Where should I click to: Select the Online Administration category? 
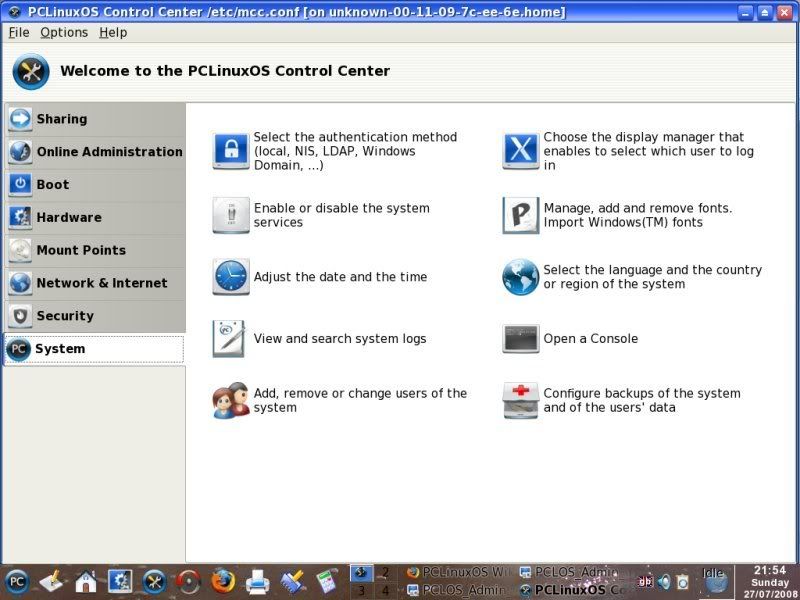tap(95, 152)
